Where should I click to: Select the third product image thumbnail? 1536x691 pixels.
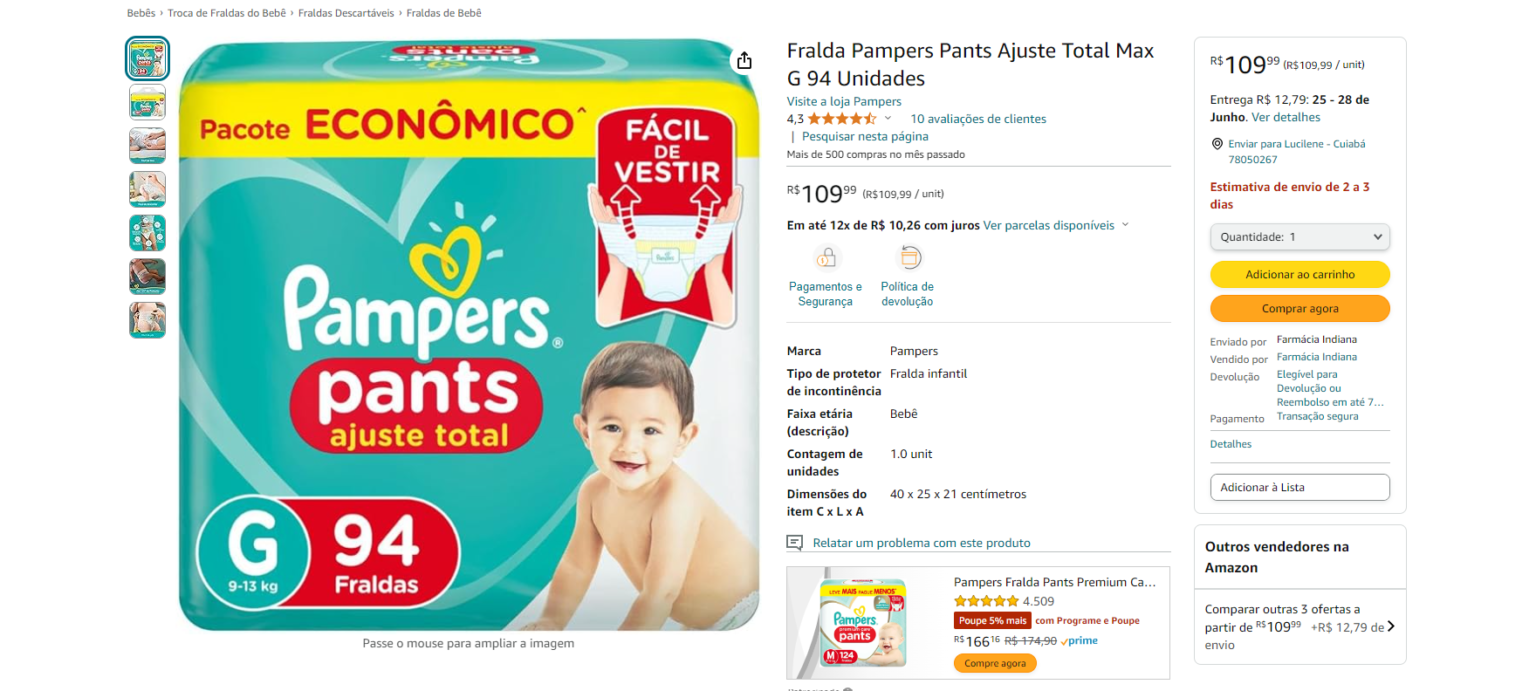tap(147, 146)
